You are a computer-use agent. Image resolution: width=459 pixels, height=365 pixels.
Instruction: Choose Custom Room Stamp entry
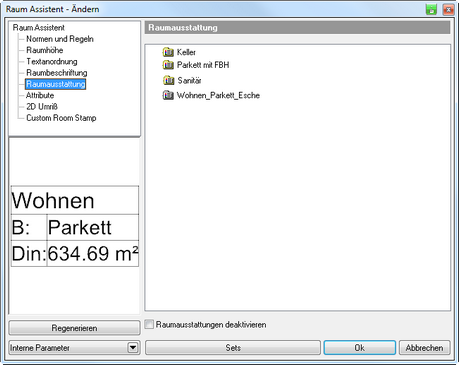coord(61,118)
